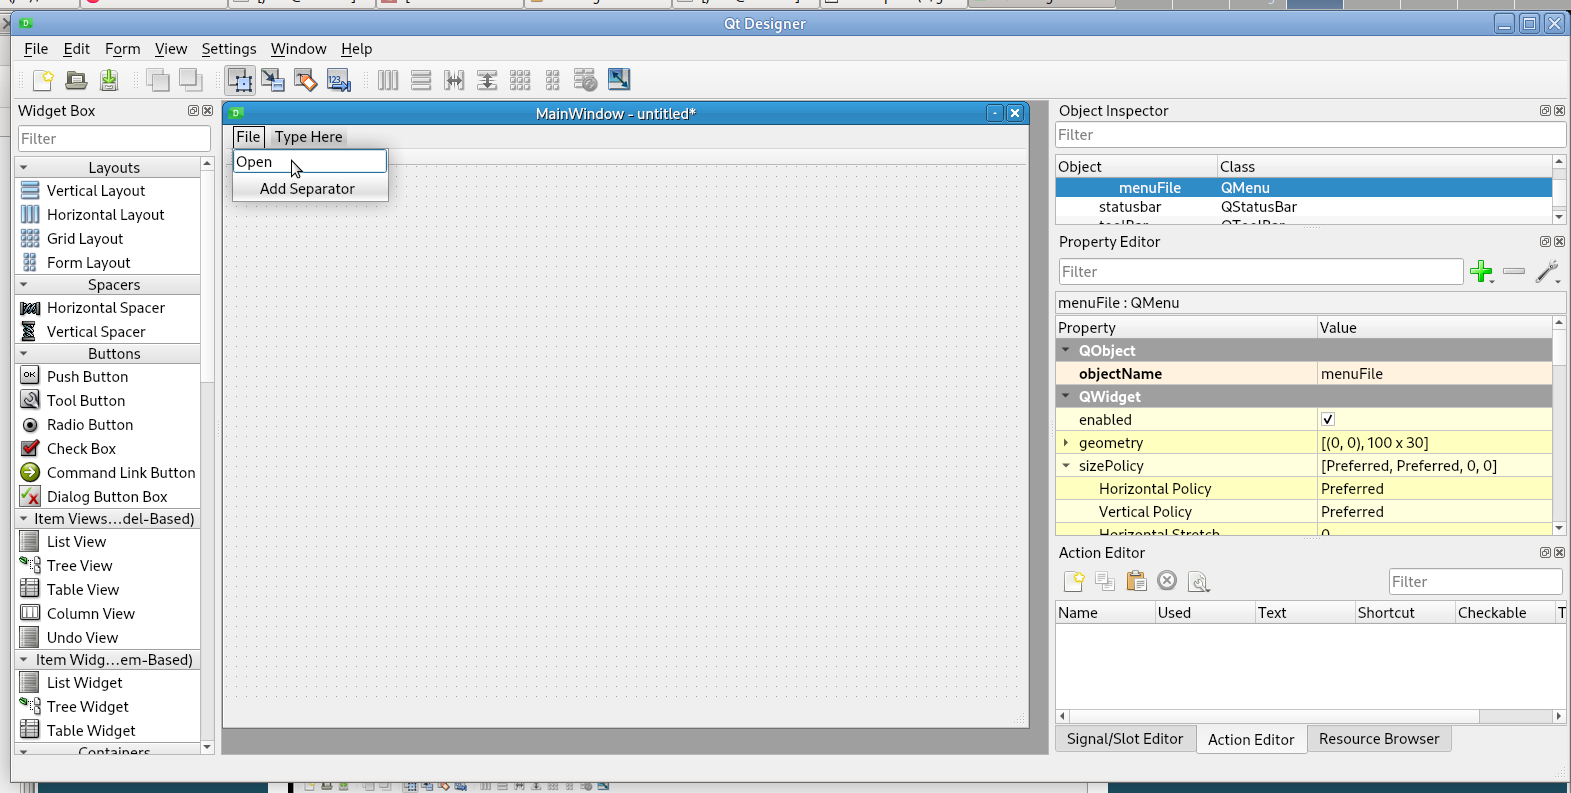
Task: Select the Push Button widget
Action: tap(87, 377)
